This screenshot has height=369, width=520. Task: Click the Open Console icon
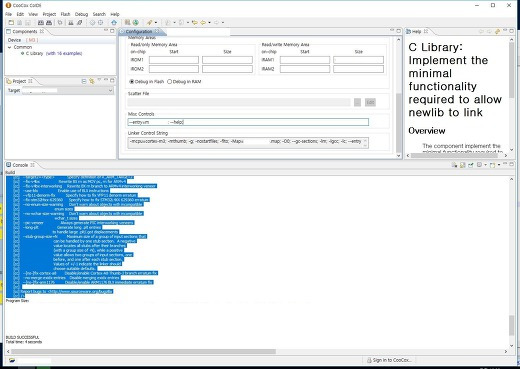click(492, 165)
